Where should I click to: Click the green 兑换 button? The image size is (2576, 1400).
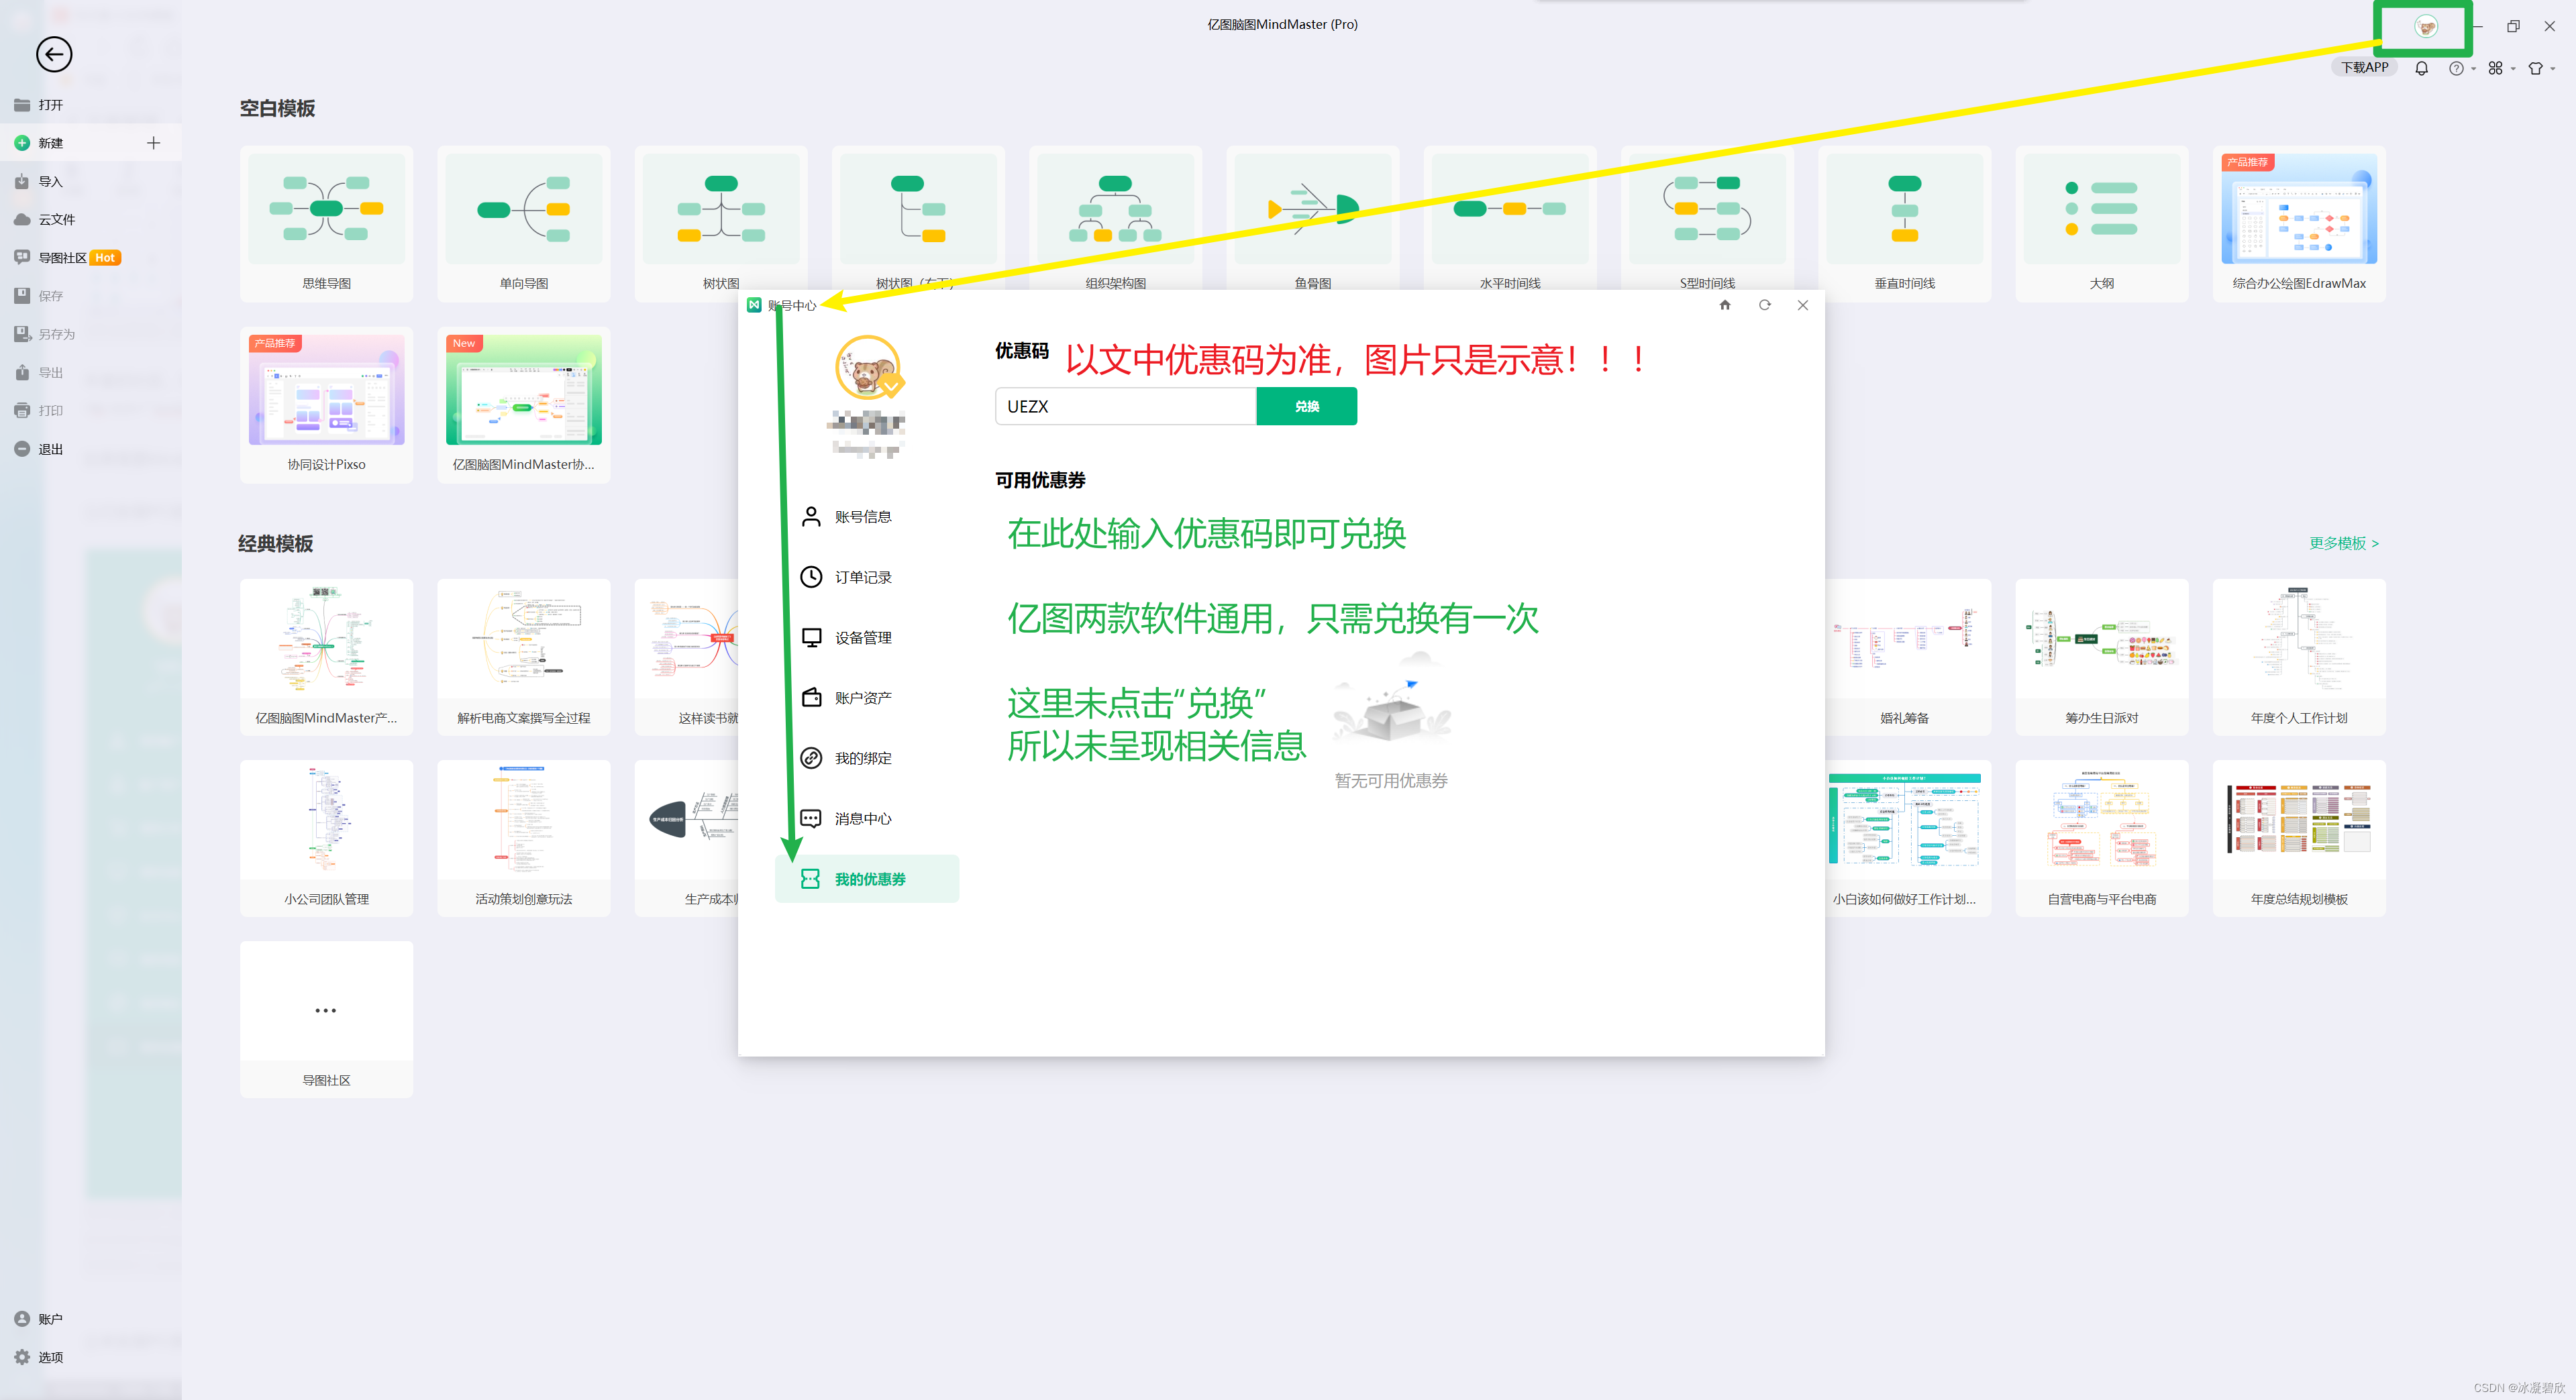(x=1306, y=406)
